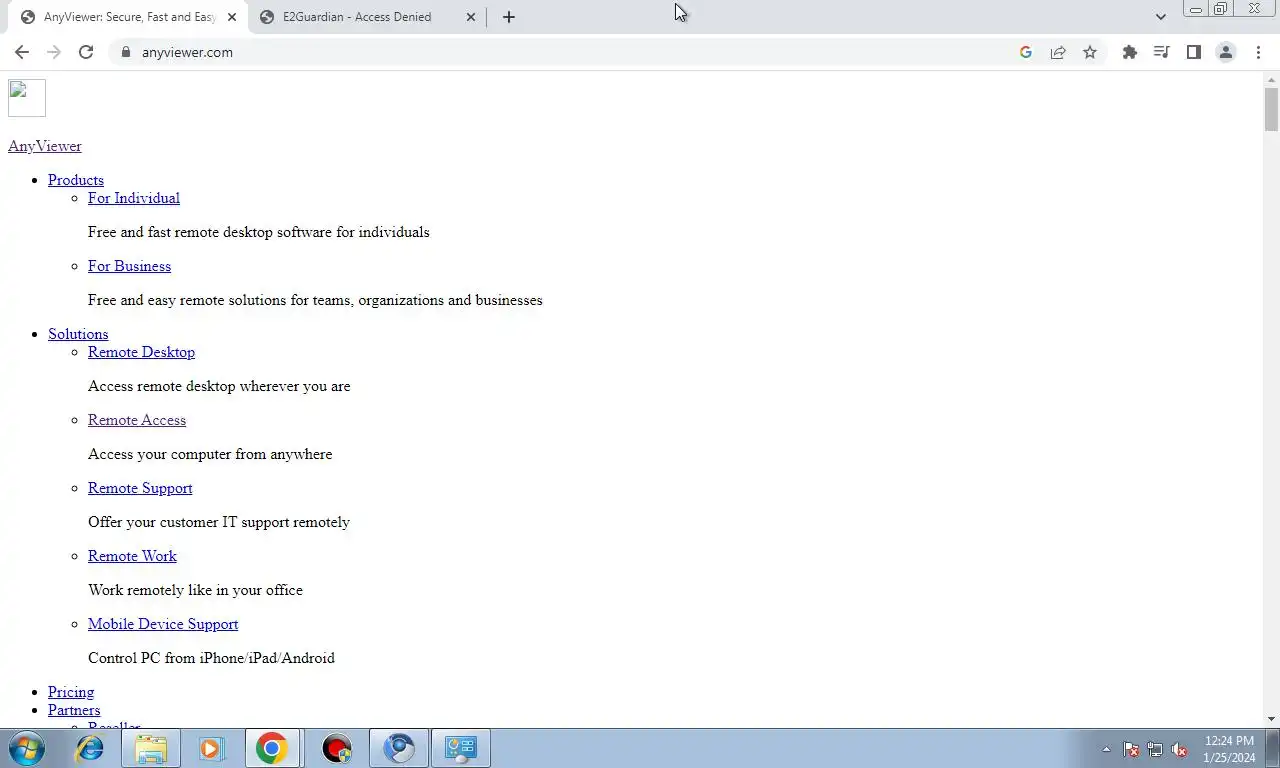Show hidden system tray icons
The width and height of the screenshot is (1280, 768).
[x=1106, y=749]
